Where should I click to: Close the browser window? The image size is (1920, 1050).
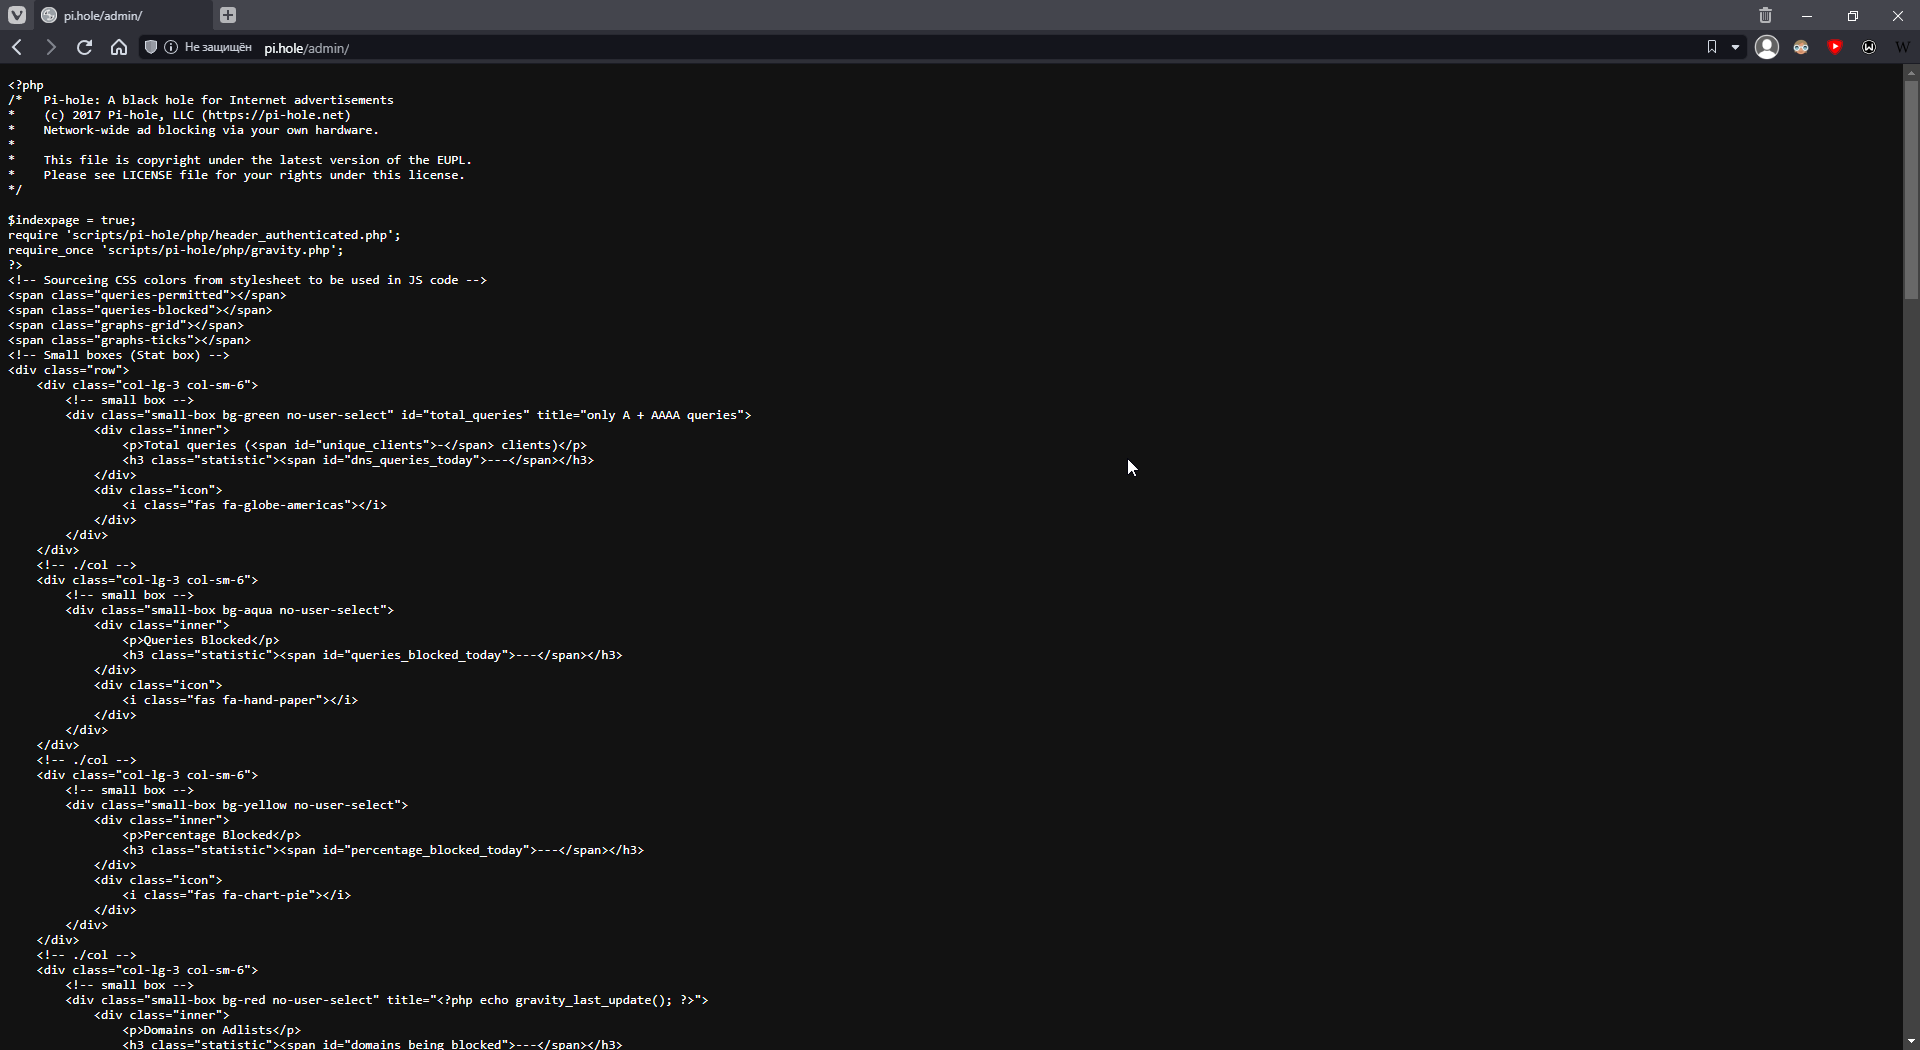click(1898, 15)
